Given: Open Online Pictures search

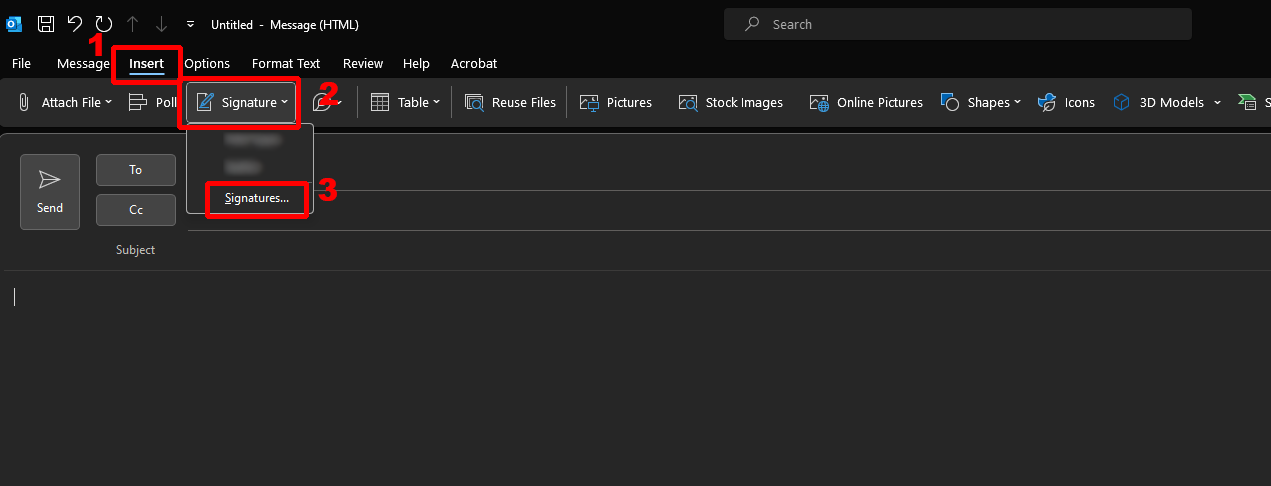Looking at the screenshot, I should click(866, 102).
